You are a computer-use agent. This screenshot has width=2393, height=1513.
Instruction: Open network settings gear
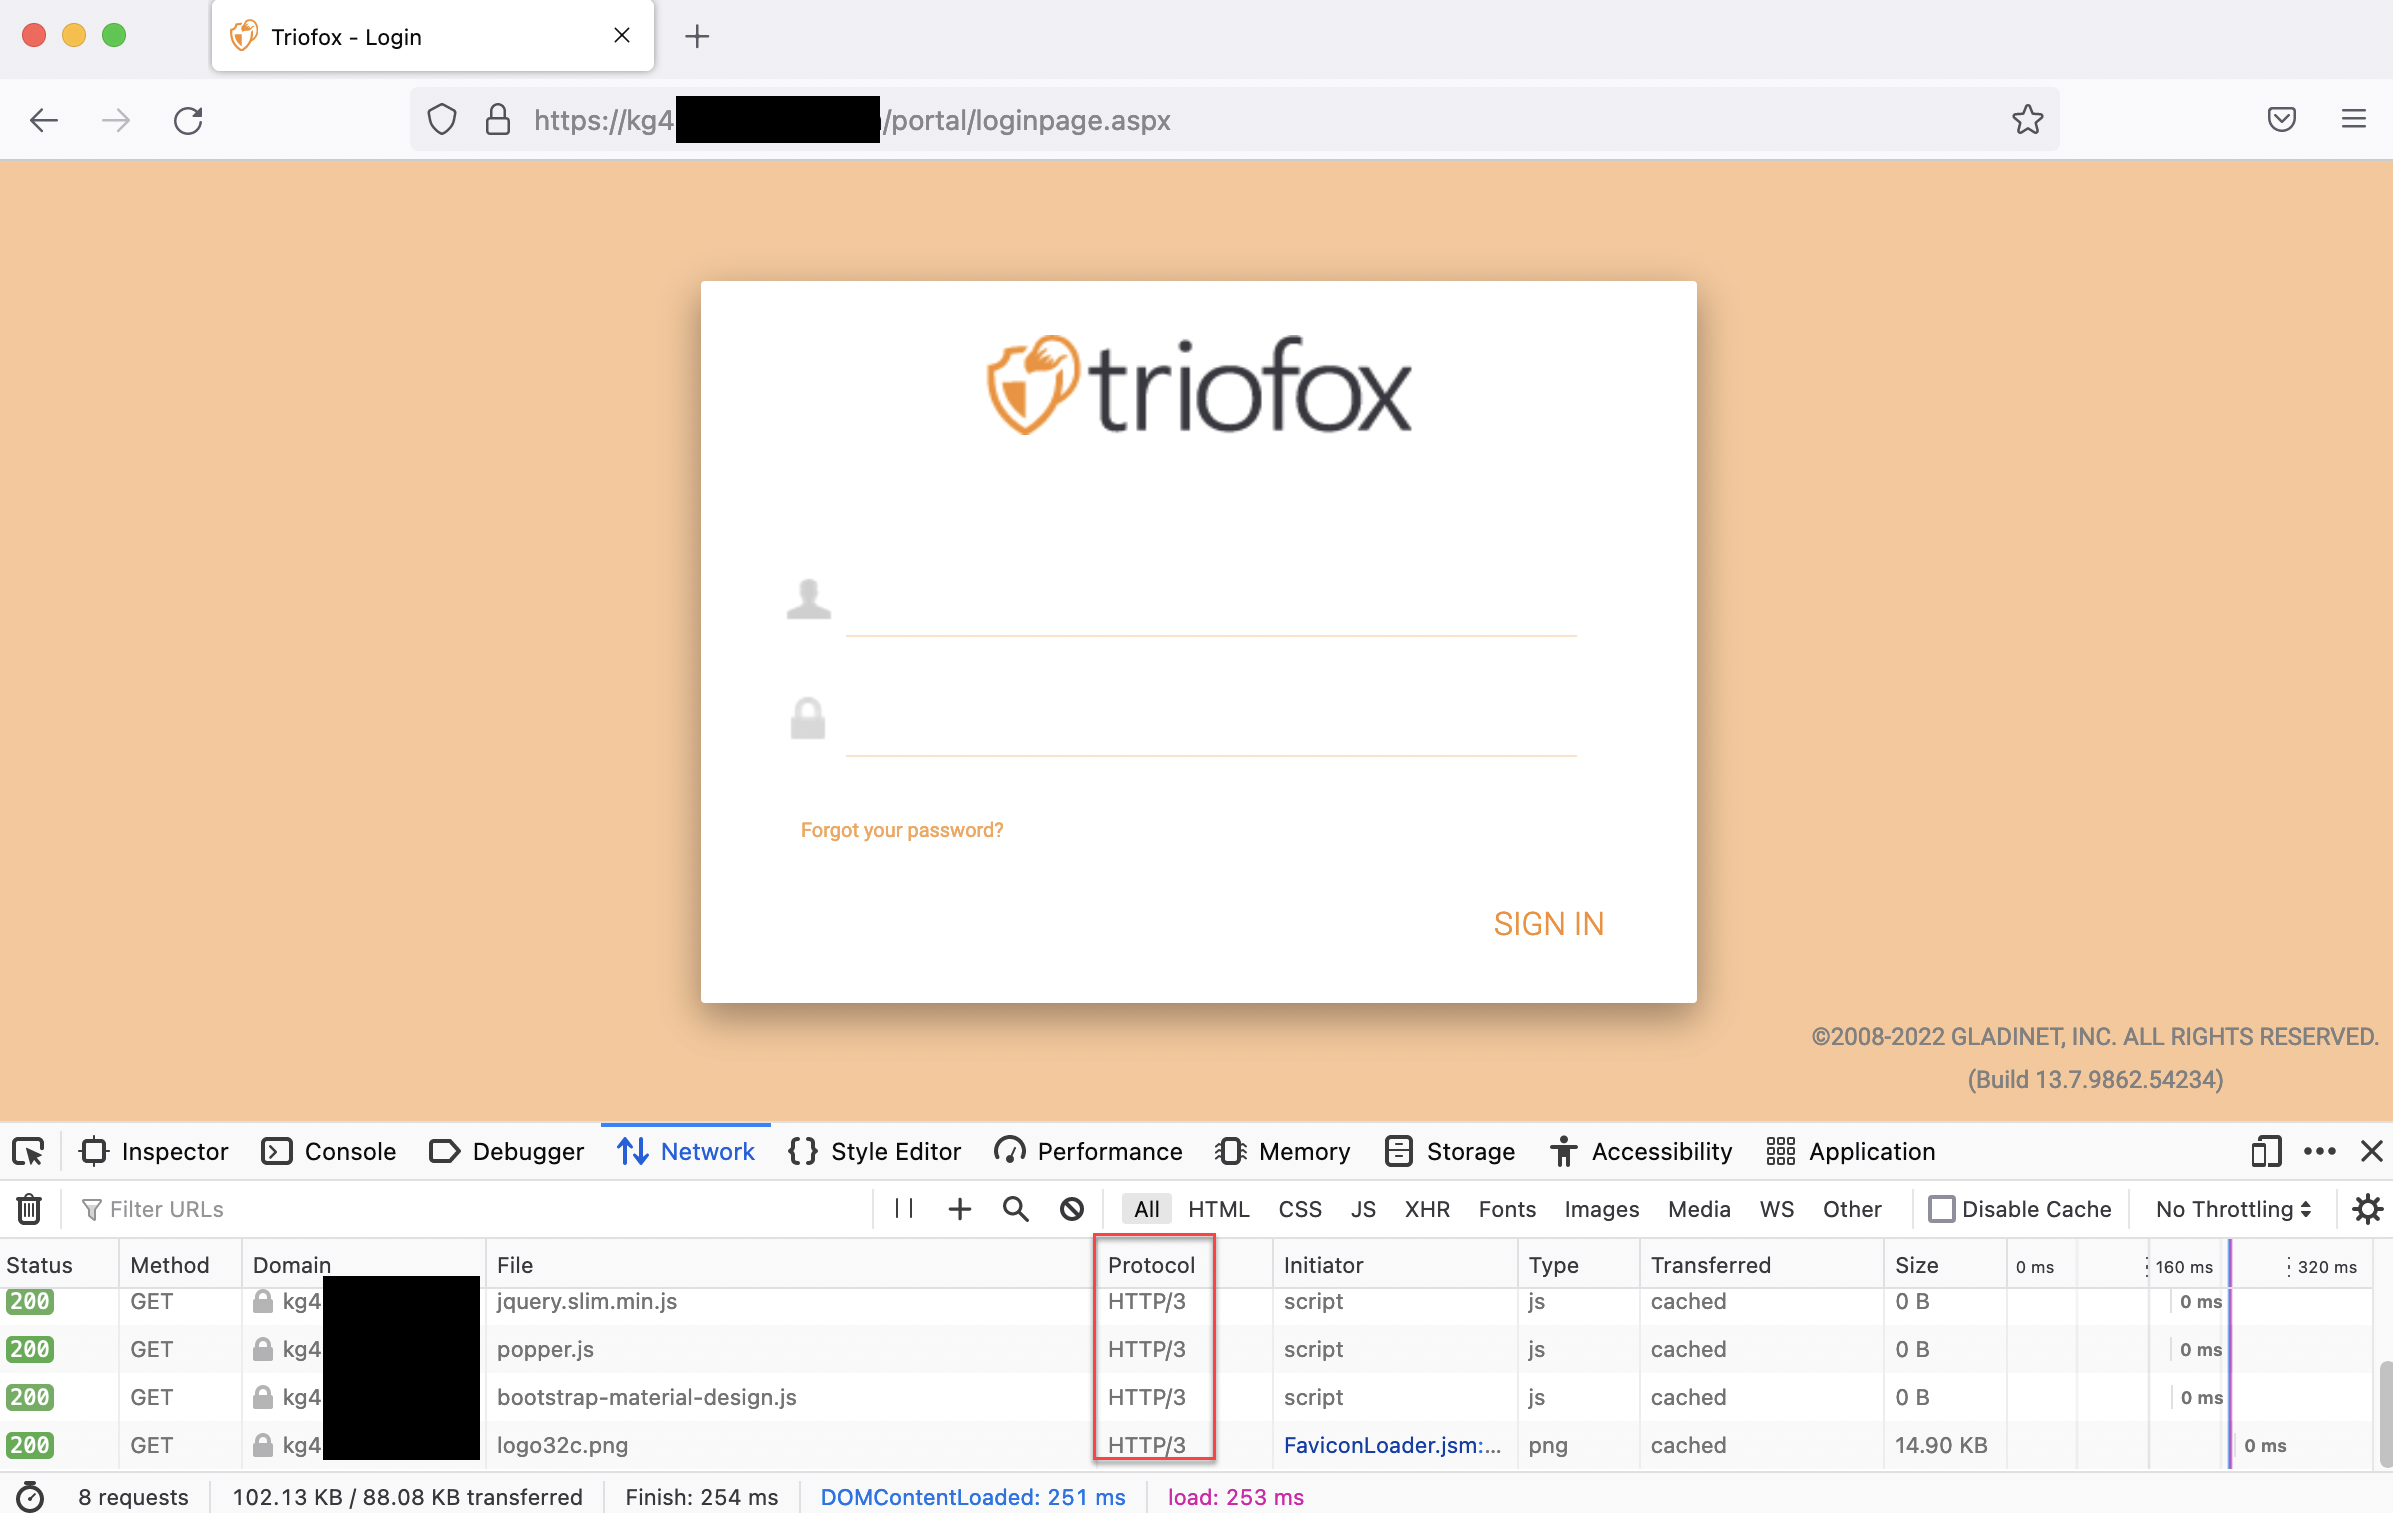click(2368, 1209)
